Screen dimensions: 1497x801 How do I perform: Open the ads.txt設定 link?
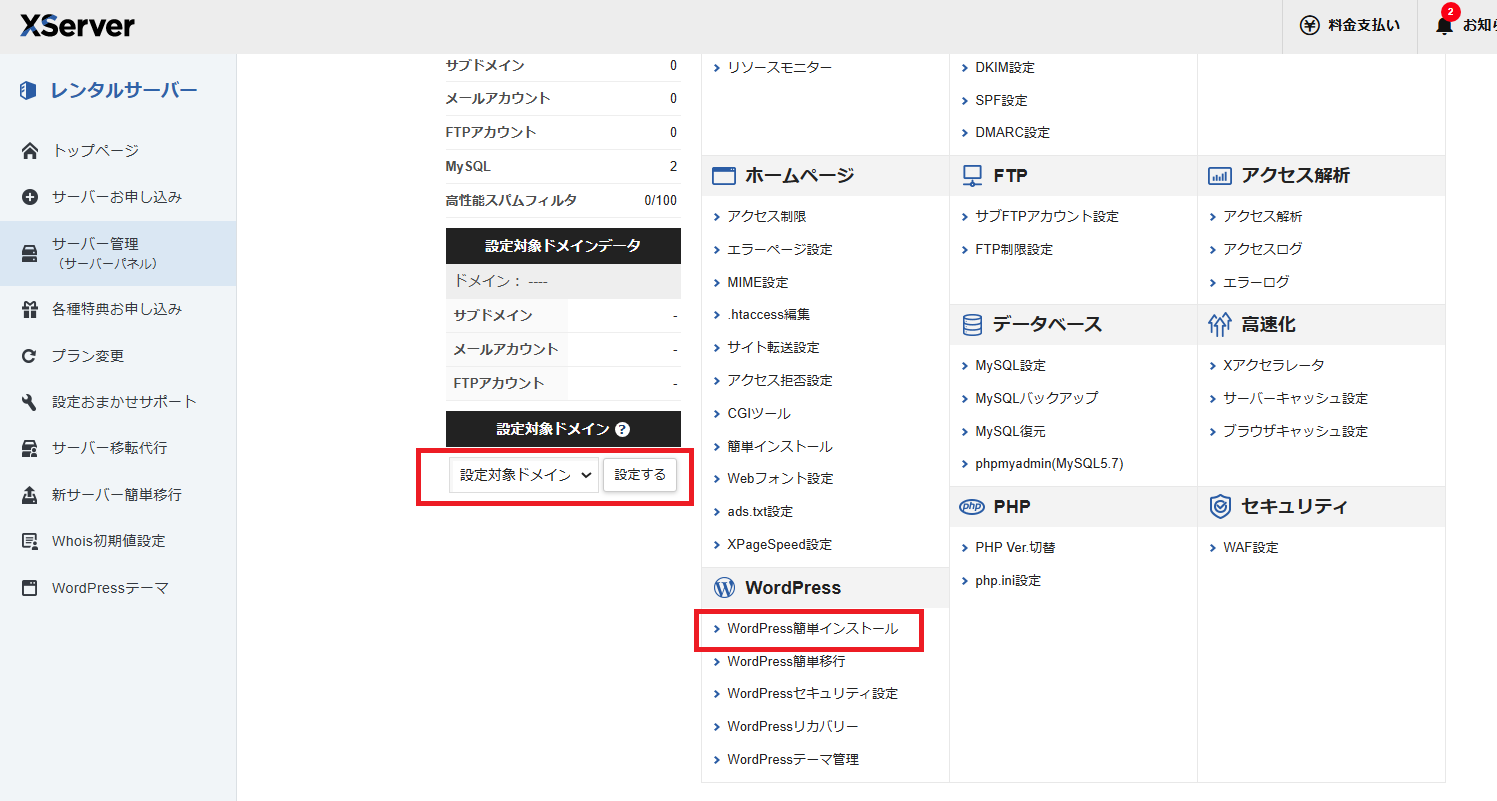click(x=759, y=512)
